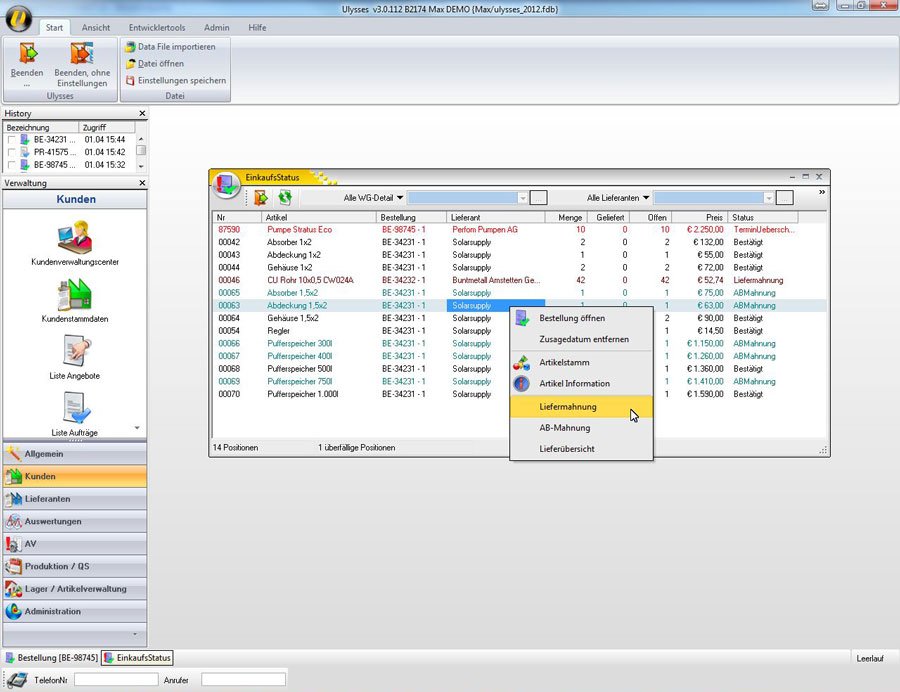Viewport: 900px width, 692px height.
Task: Switch to the Ansicht ribbon tab
Action: tap(96, 28)
